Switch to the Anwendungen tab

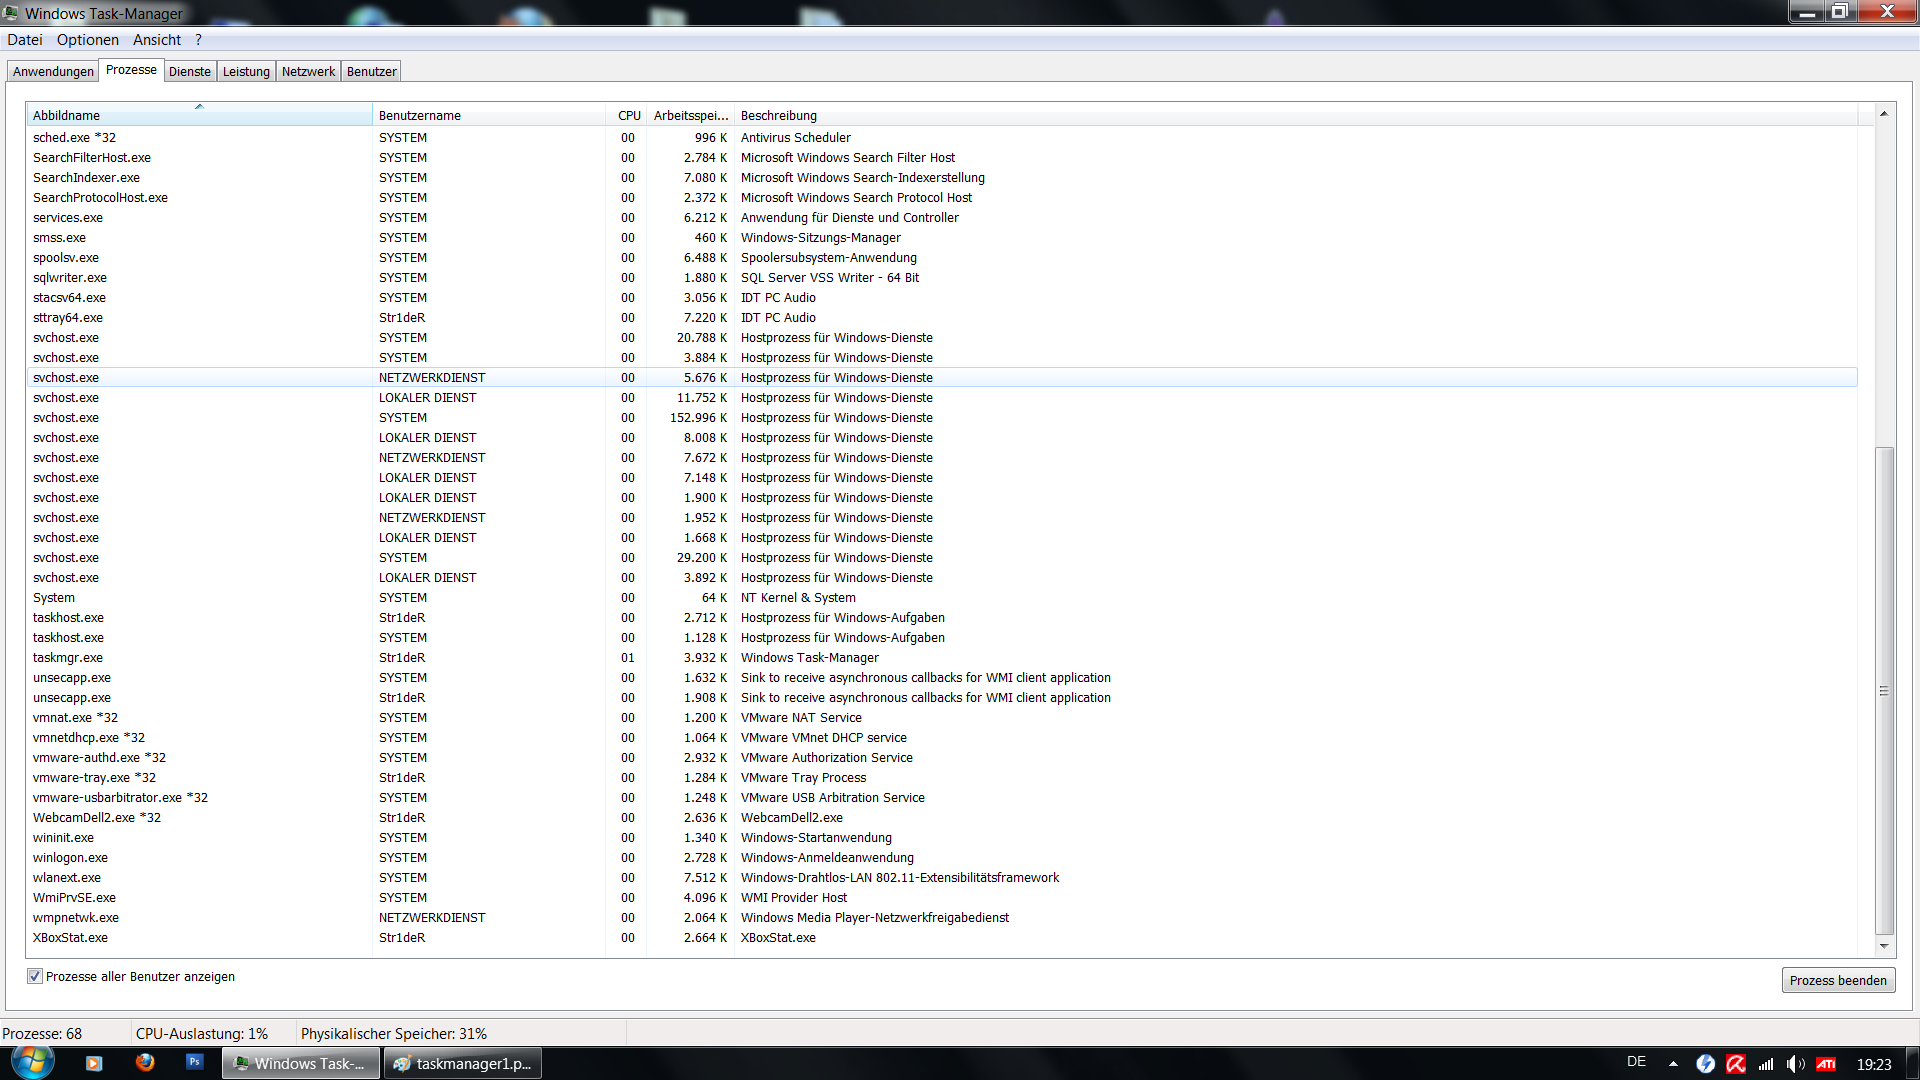pyautogui.click(x=53, y=72)
